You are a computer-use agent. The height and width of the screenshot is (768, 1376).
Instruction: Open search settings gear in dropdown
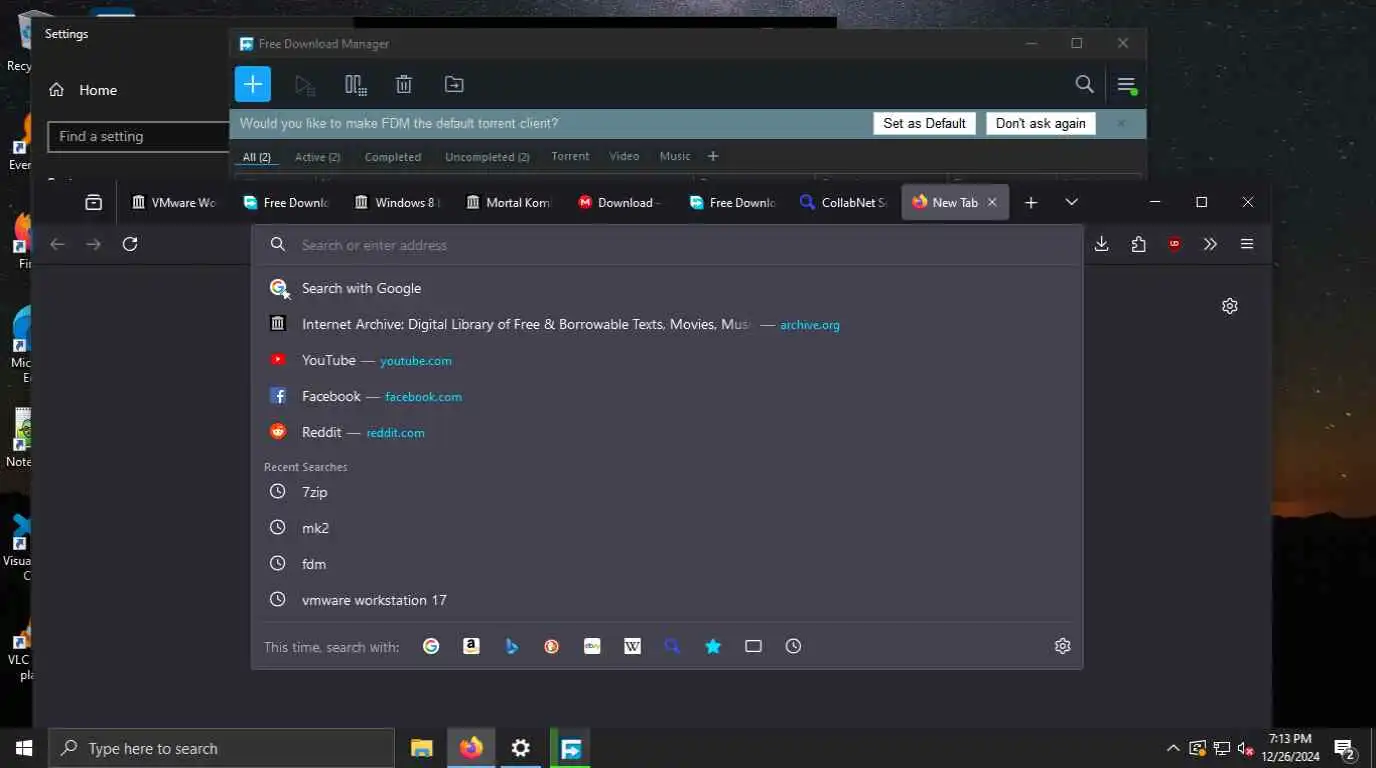click(1062, 646)
